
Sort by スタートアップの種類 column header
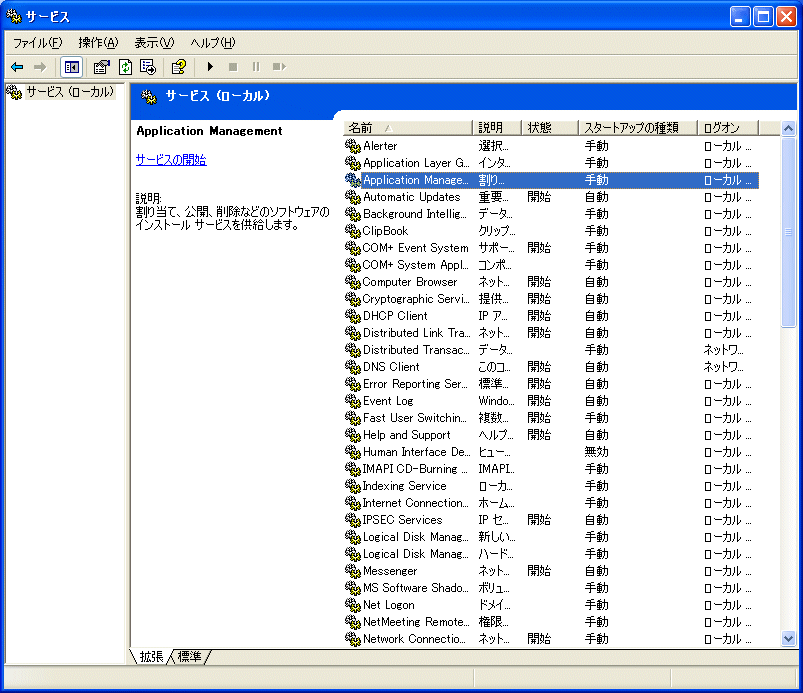638,128
